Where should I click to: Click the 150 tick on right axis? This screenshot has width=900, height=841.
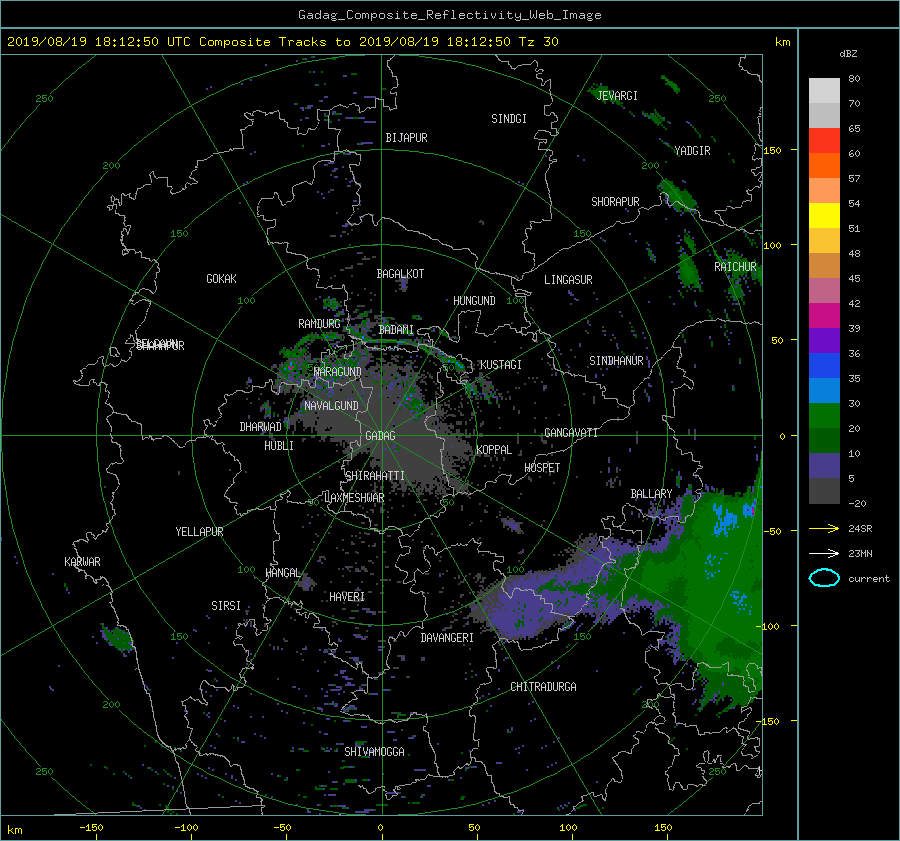tap(773, 150)
